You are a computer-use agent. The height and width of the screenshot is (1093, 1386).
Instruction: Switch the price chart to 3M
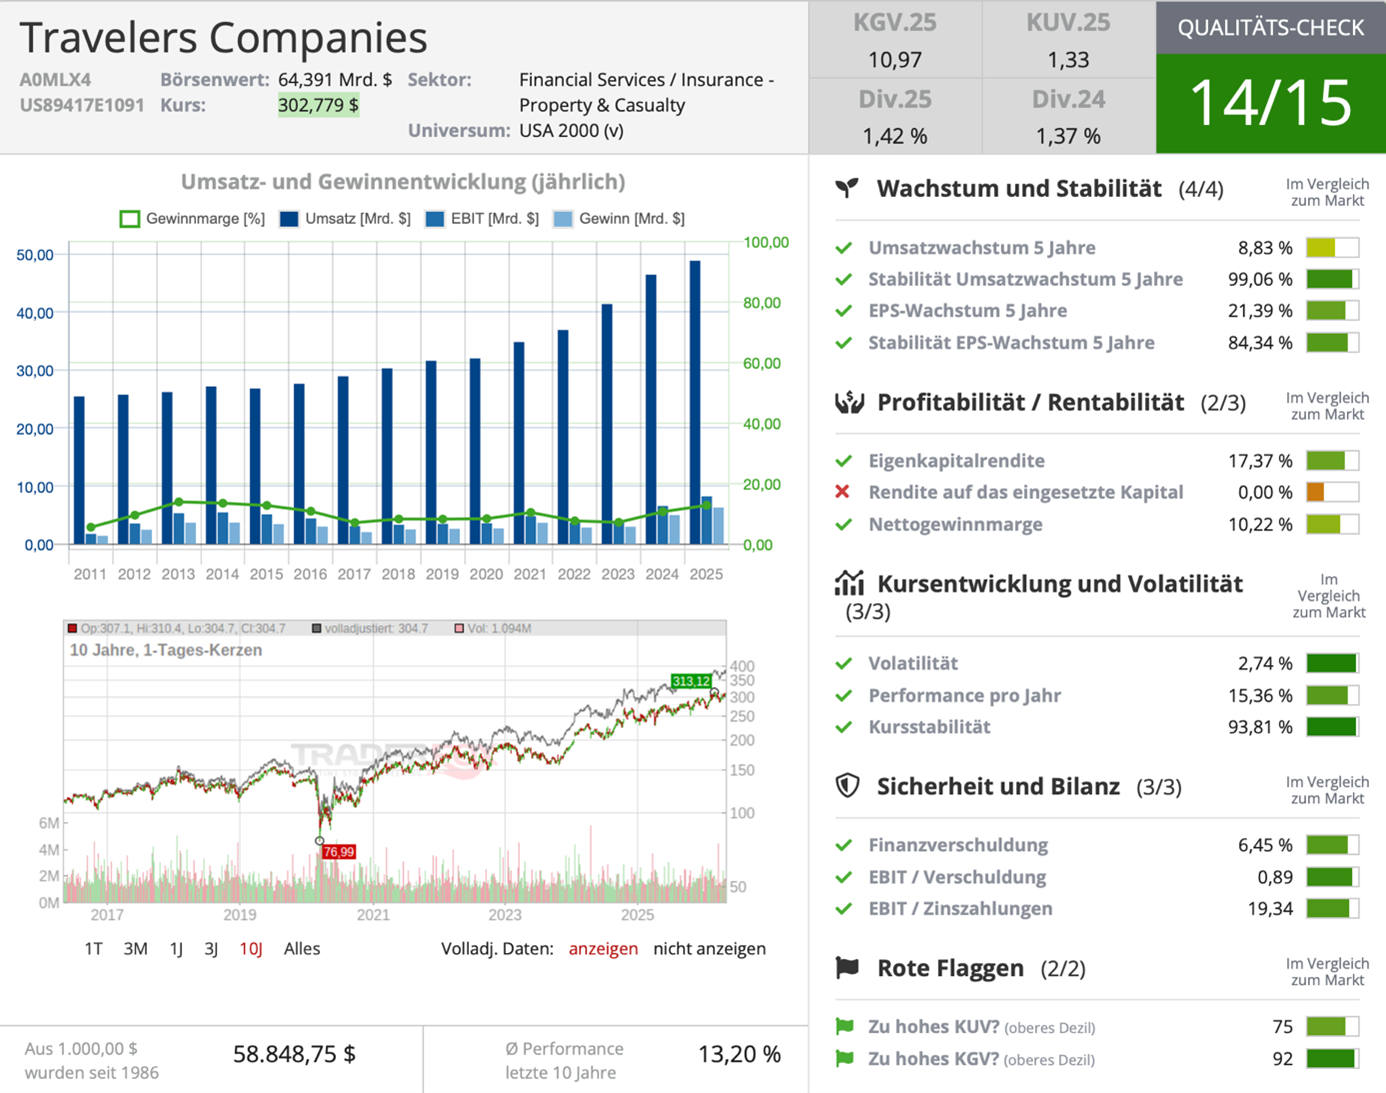tap(135, 948)
